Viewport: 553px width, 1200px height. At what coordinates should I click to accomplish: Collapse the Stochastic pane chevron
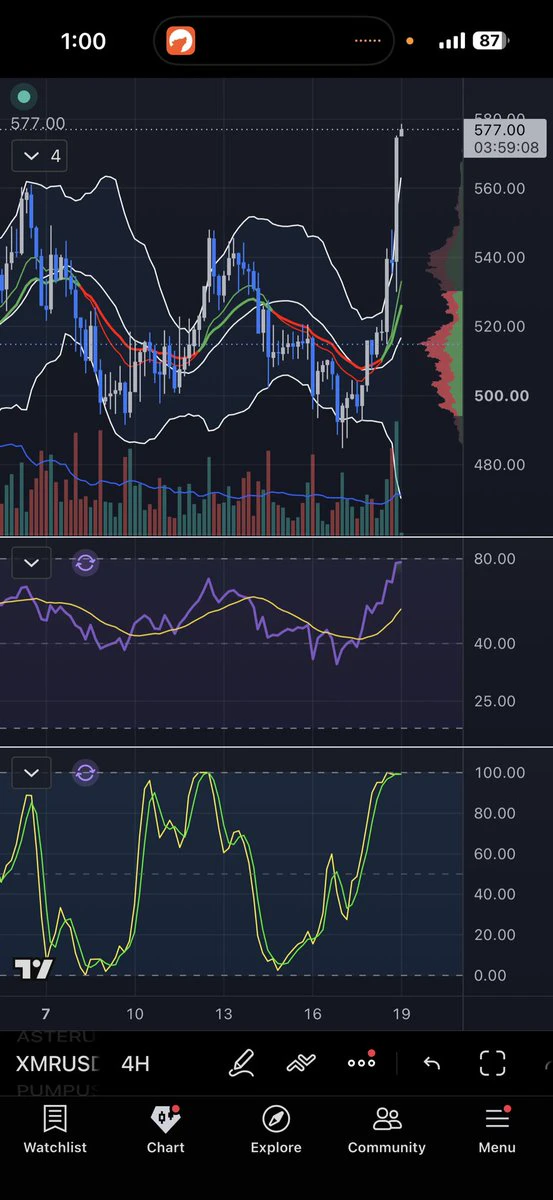coord(32,772)
